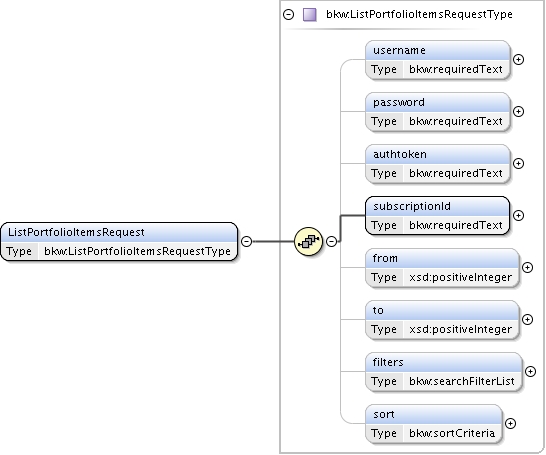Click the purple complex type square icon
546x455 pixels.
pyautogui.click(x=310, y=15)
